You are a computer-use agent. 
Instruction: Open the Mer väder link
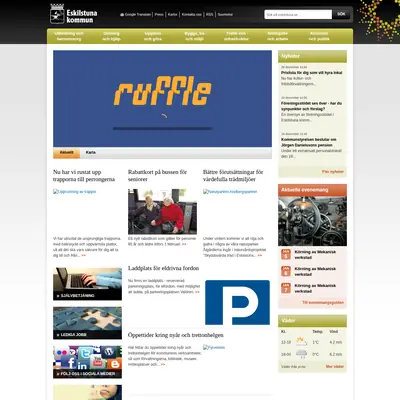point(335,366)
